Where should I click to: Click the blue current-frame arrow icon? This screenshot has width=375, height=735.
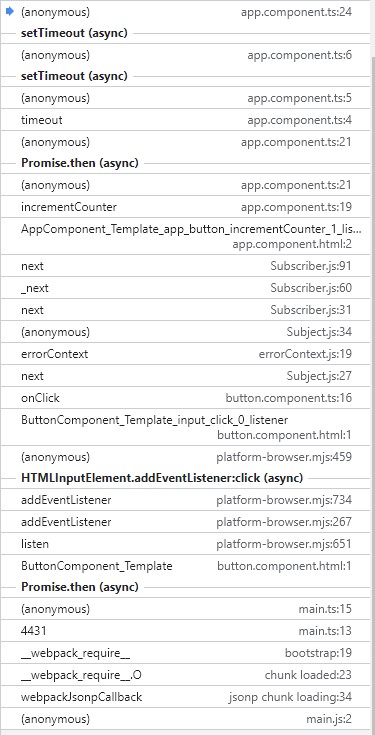[10, 12]
